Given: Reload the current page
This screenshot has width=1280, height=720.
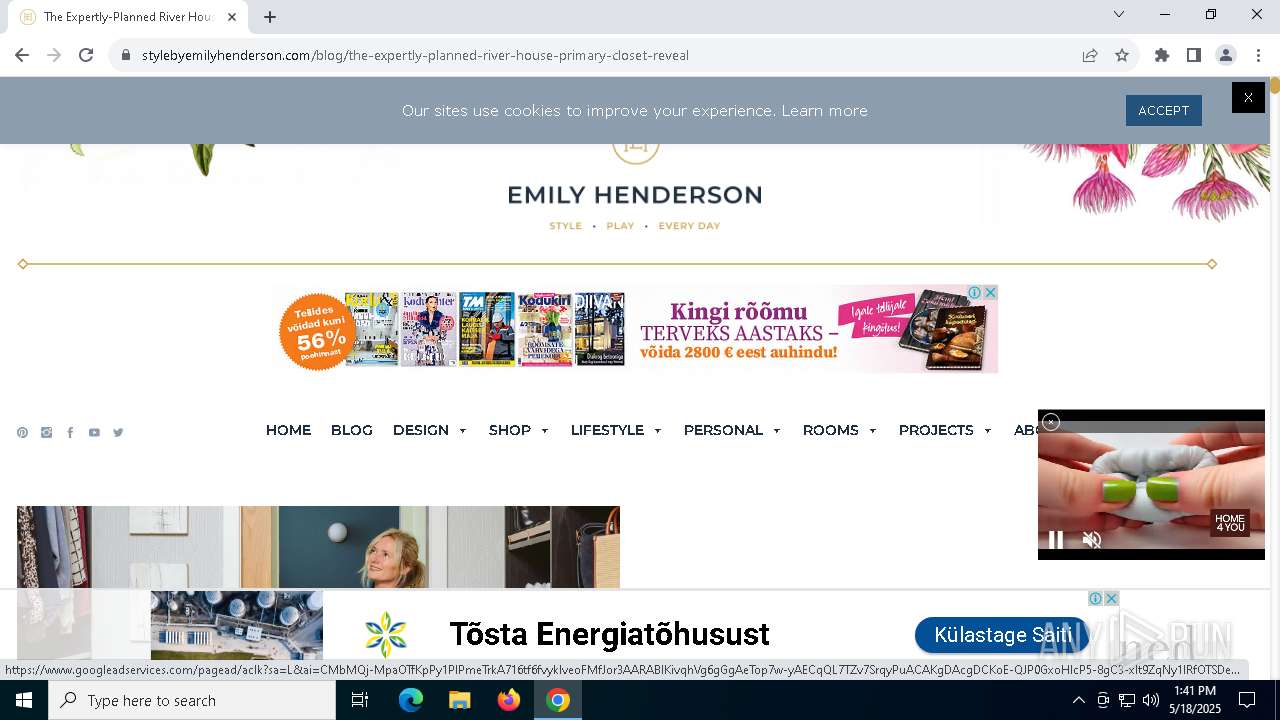Looking at the screenshot, I should point(86,55).
